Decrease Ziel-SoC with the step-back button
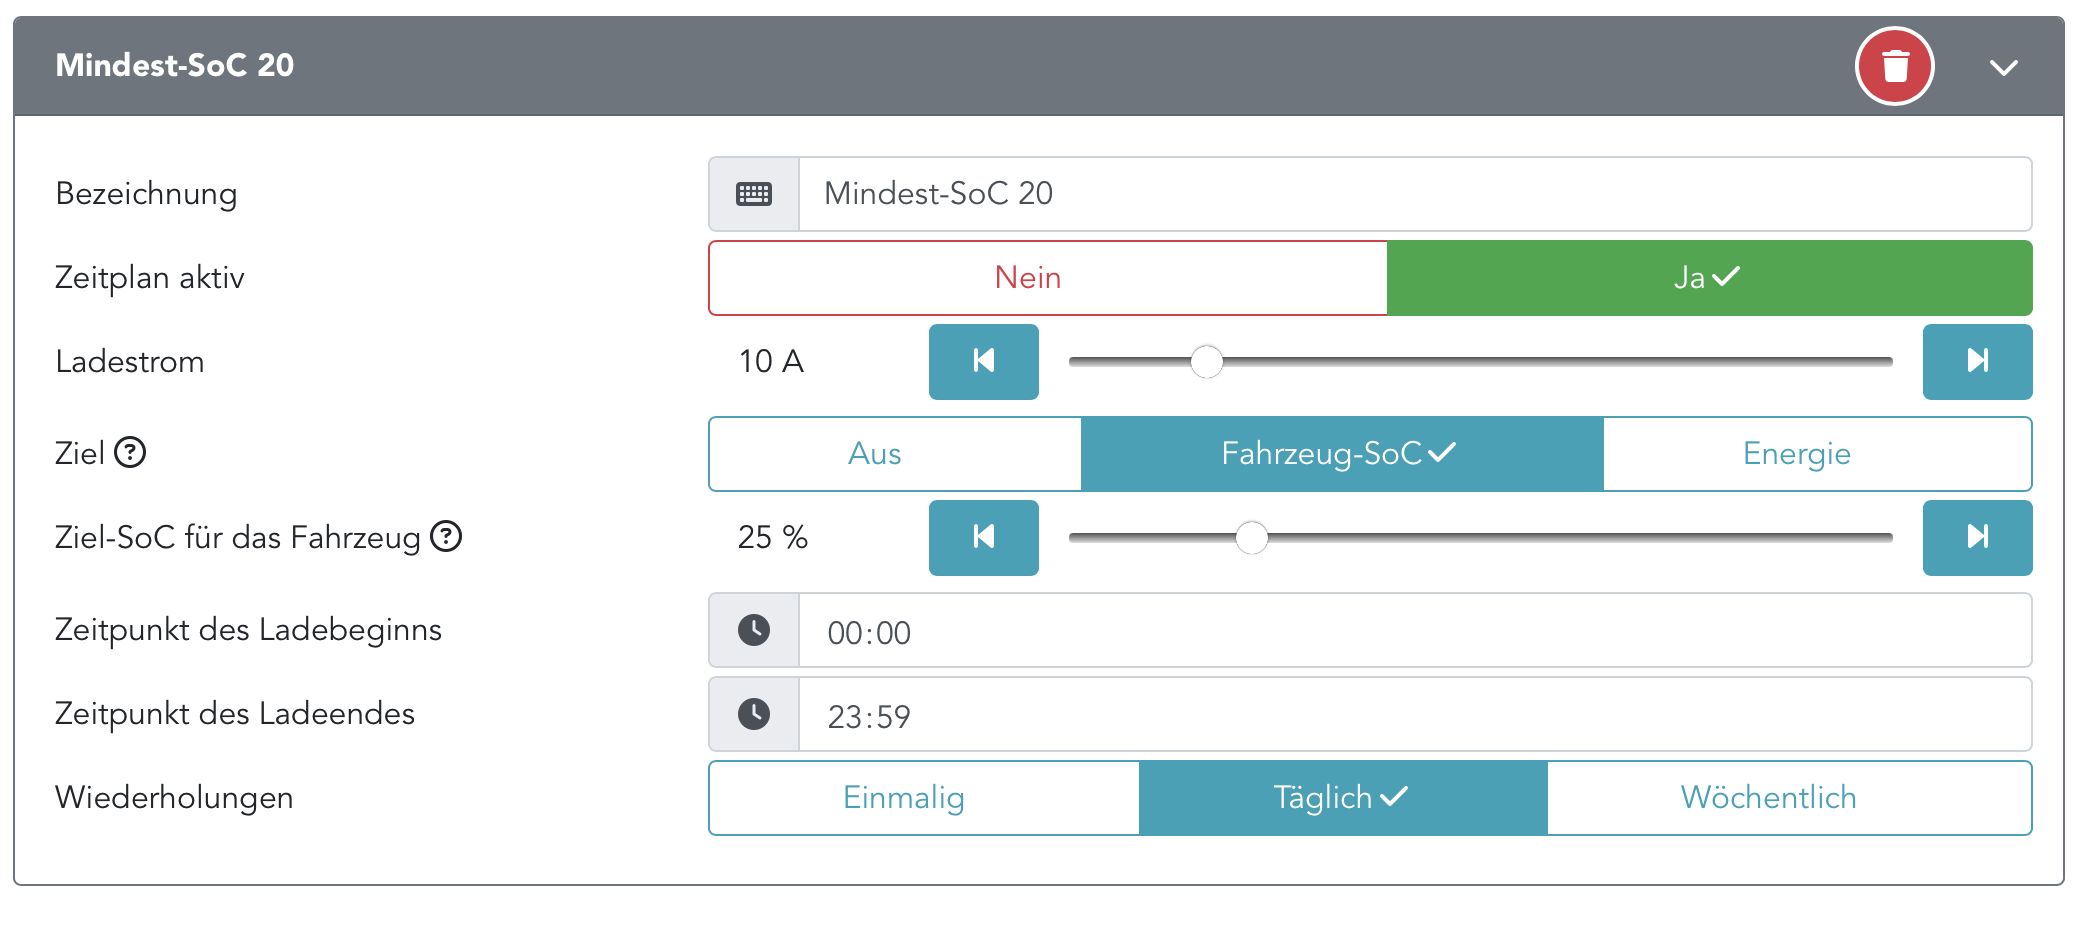The height and width of the screenshot is (940, 2100). 983,537
